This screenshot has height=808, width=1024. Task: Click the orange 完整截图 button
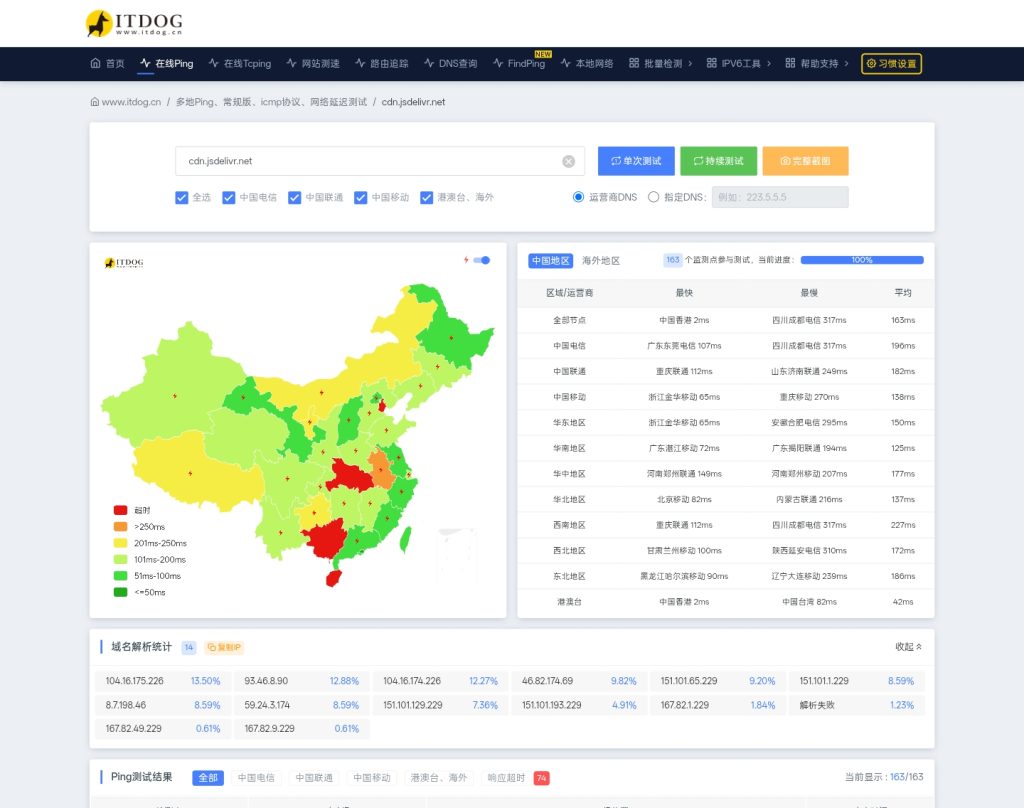[805, 161]
